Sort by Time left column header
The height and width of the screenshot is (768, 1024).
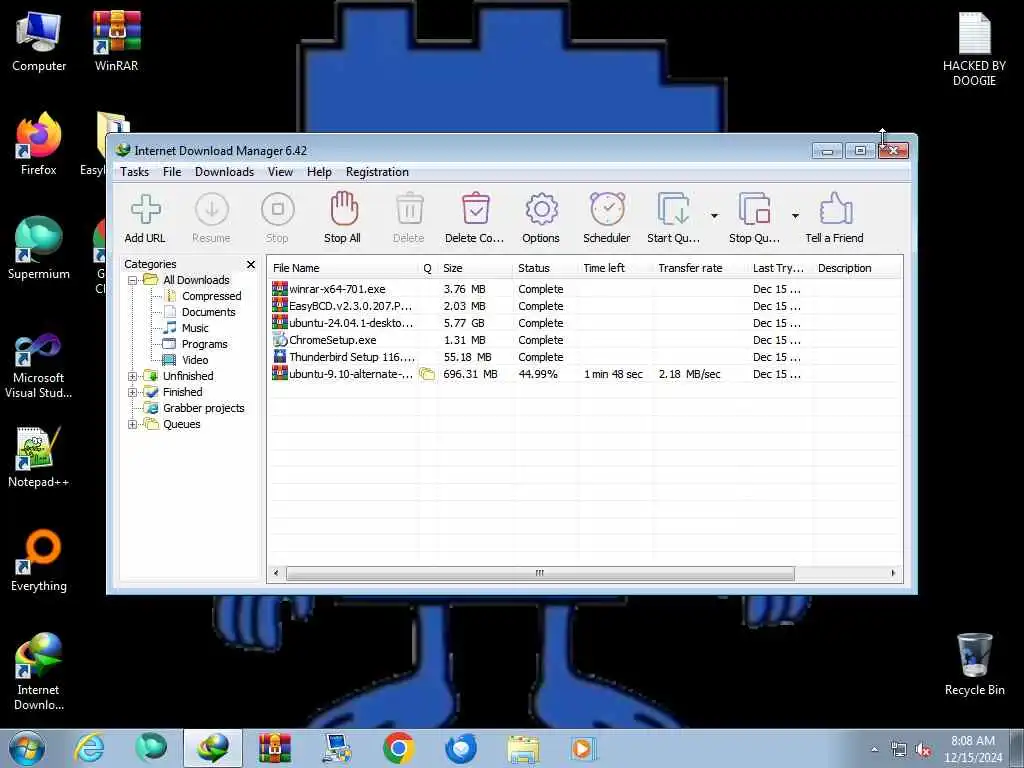click(615, 268)
